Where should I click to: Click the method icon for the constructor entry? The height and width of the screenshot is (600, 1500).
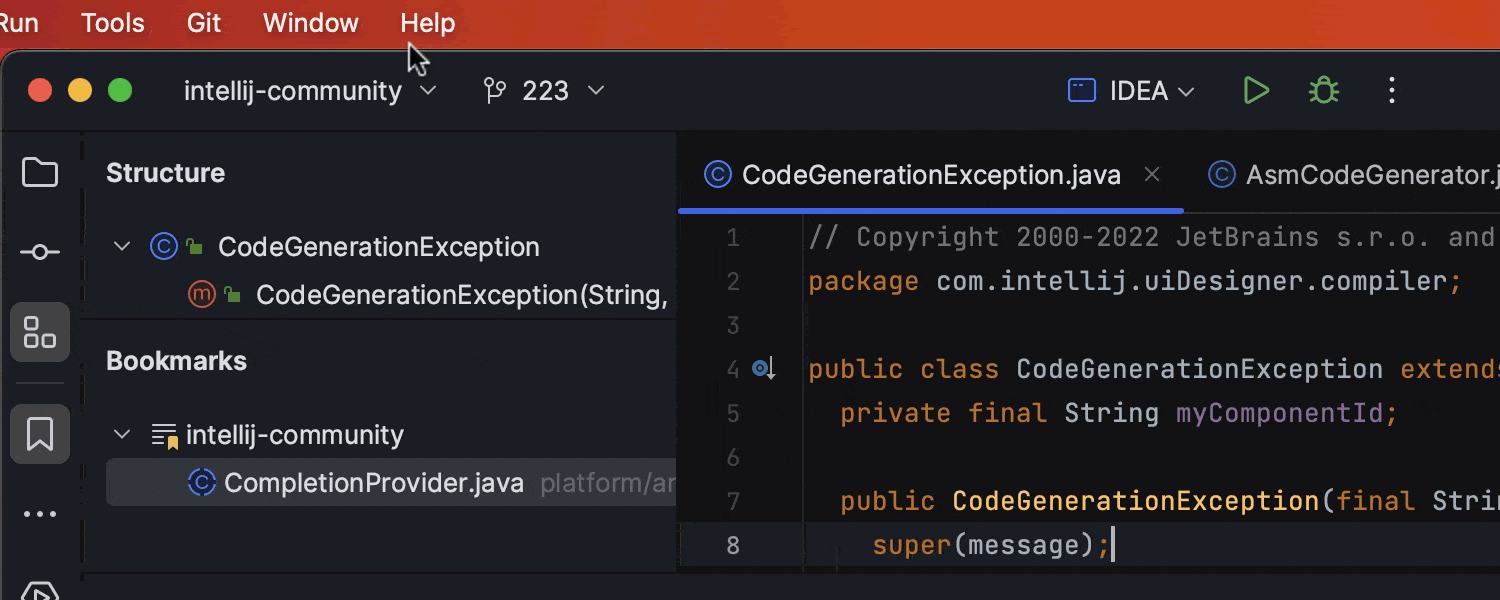coord(201,294)
